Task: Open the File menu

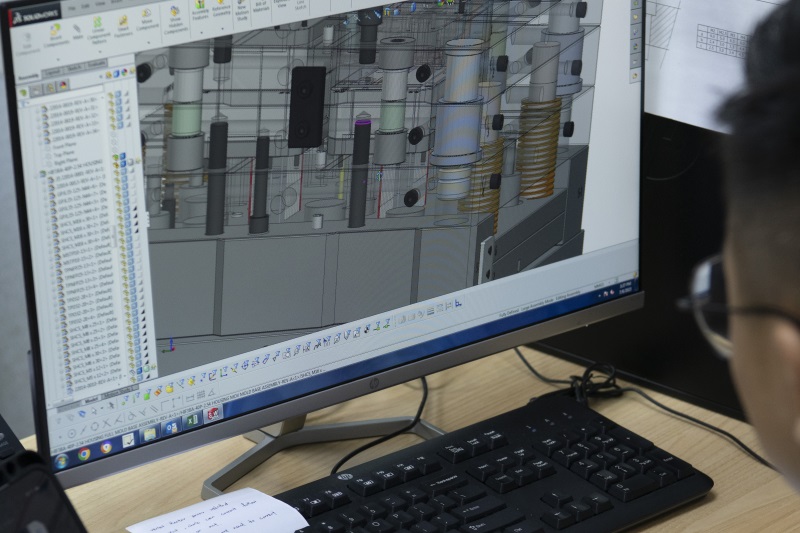Action: coord(72,9)
